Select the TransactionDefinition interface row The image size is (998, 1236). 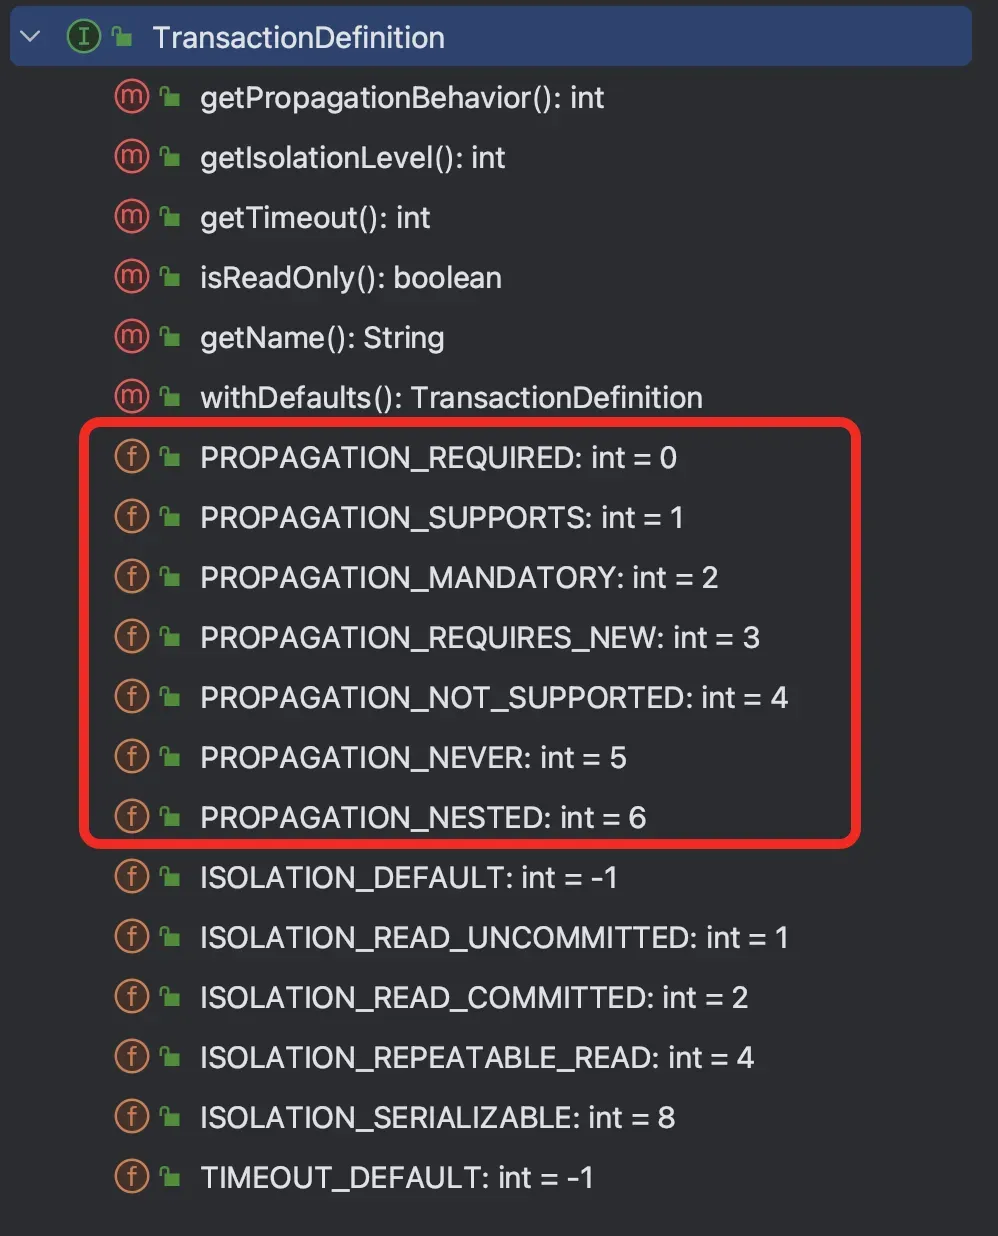coord(491,37)
